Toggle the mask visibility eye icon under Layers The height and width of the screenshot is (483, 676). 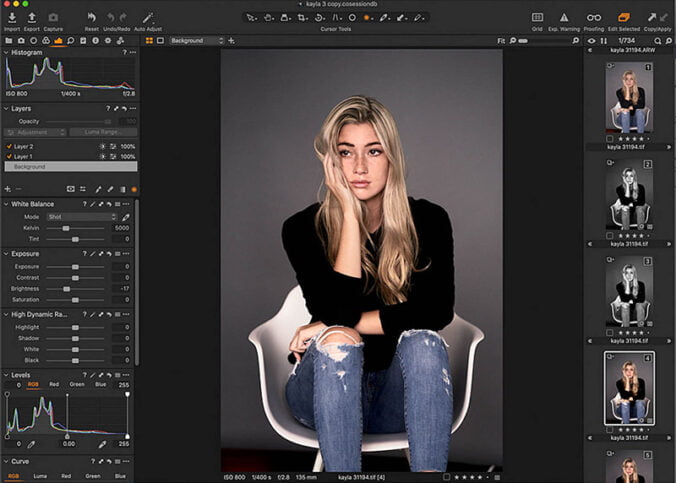pyautogui.click(x=71, y=189)
